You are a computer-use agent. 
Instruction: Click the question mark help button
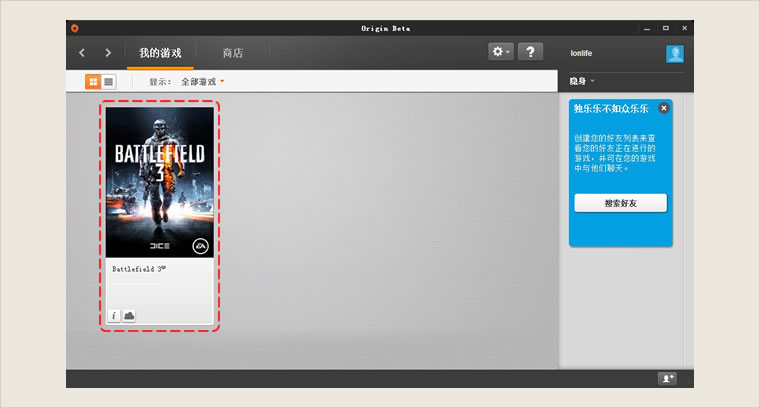pos(530,51)
